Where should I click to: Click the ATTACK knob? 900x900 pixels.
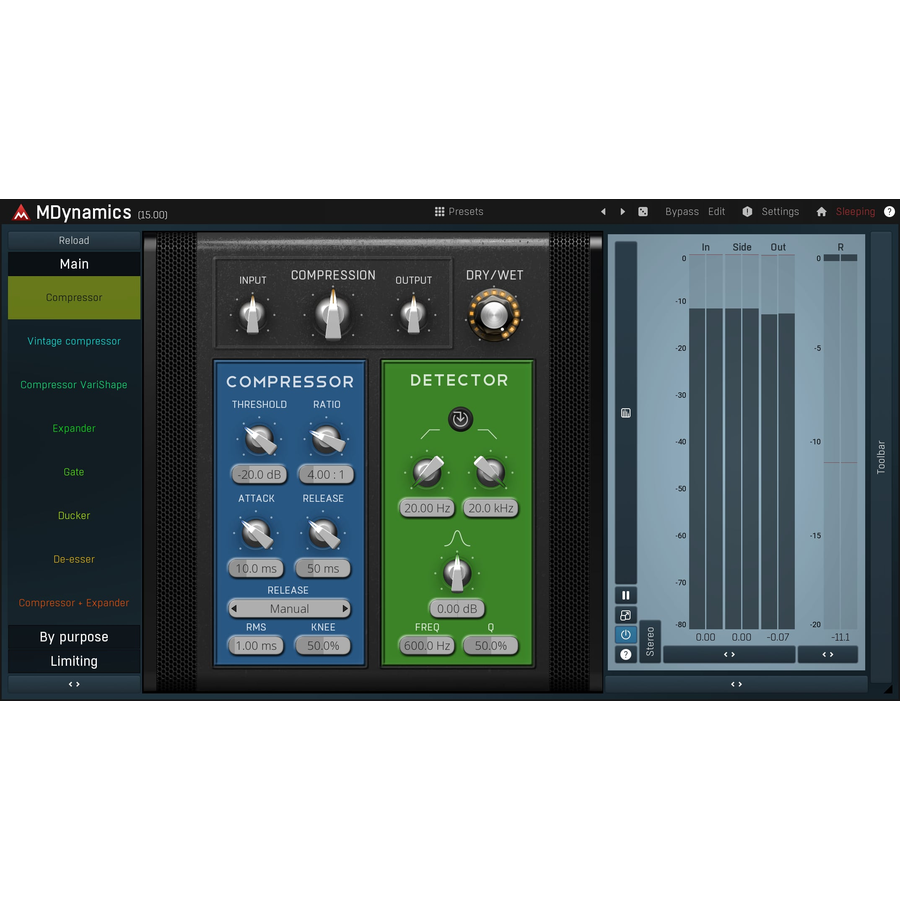coord(256,533)
